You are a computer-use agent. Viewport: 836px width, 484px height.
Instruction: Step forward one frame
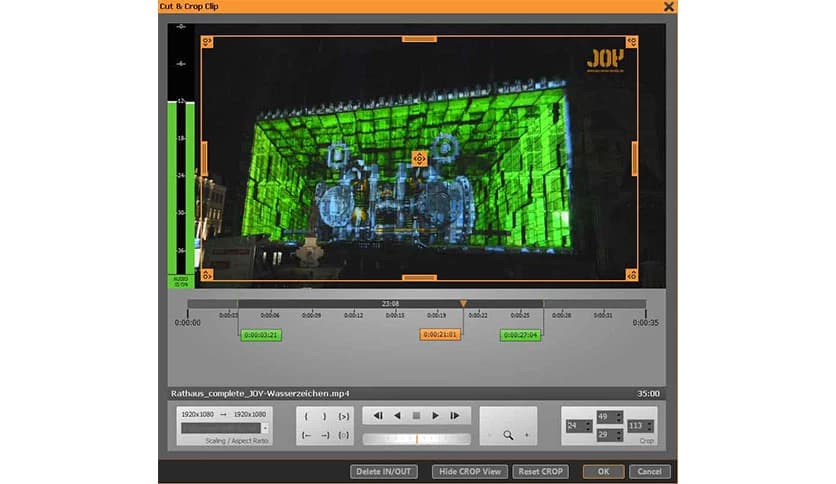(x=455, y=415)
